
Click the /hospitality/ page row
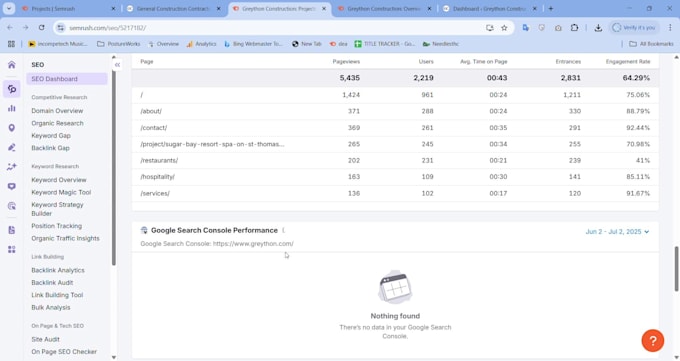395,177
